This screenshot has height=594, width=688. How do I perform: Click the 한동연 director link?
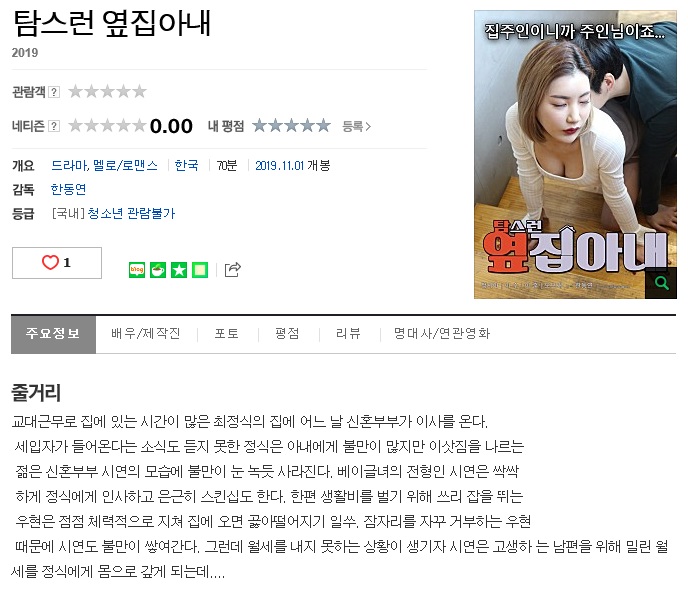pyautogui.click(x=68, y=190)
